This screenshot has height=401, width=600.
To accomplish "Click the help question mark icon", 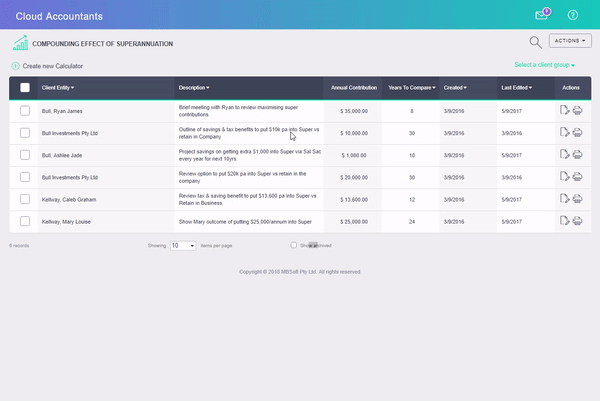I will click(x=573, y=15).
